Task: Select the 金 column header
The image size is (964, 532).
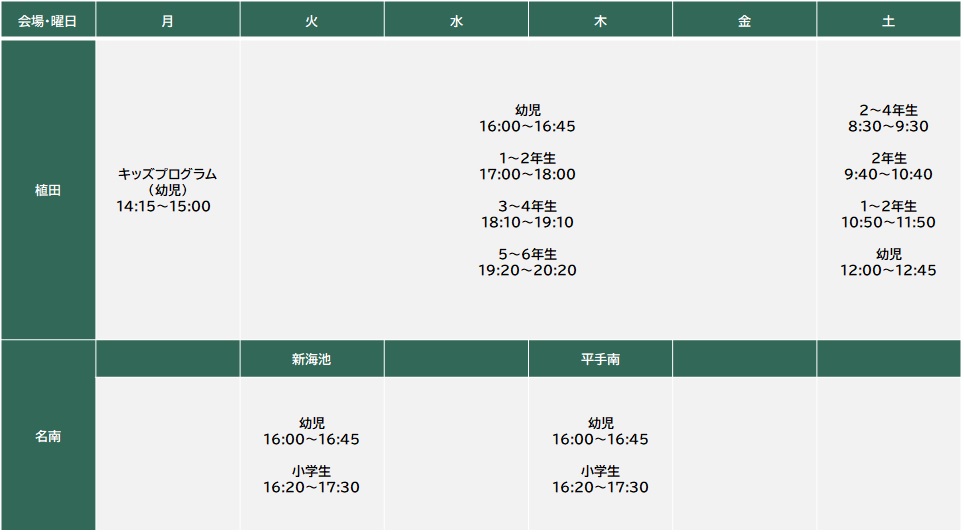Action: (744, 20)
